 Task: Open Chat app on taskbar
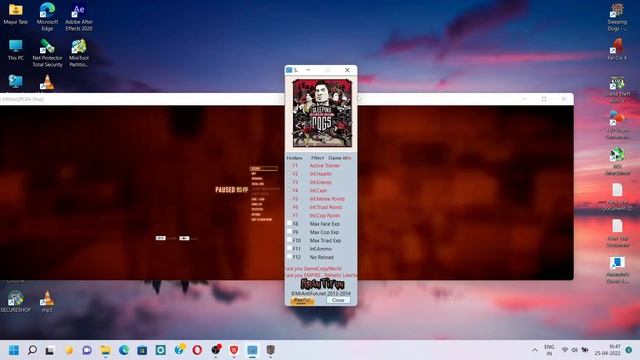pyautogui.click(x=87, y=350)
